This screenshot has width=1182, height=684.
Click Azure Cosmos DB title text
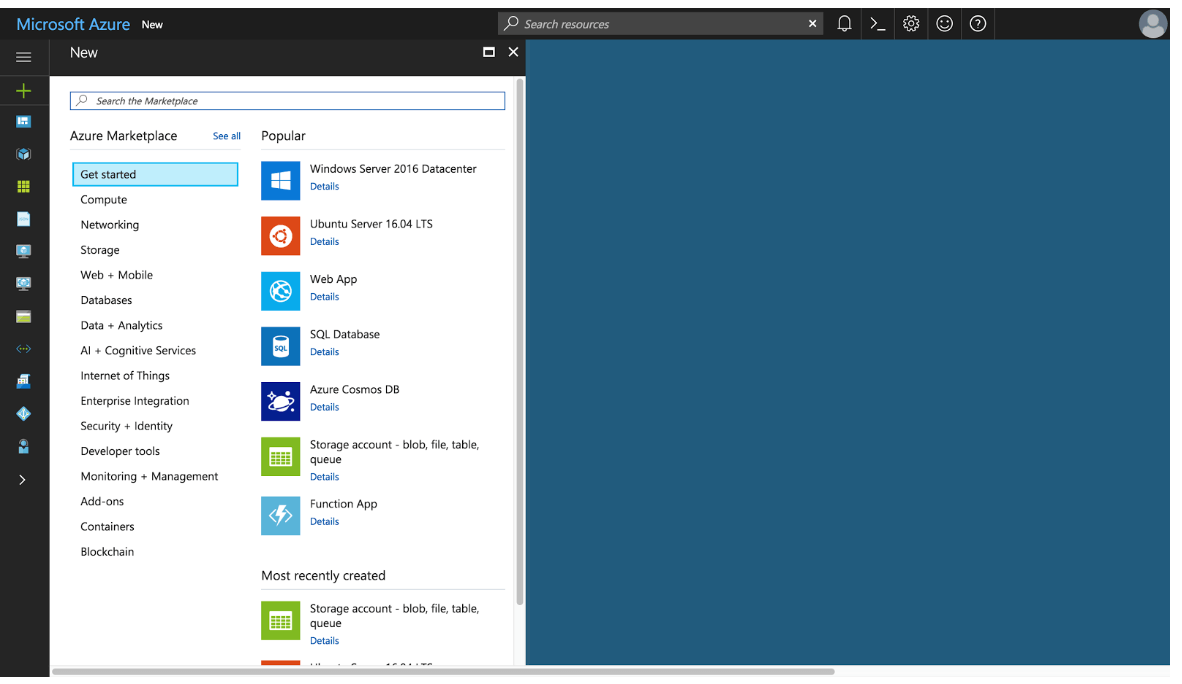pyautogui.click(x=354, y=389)
